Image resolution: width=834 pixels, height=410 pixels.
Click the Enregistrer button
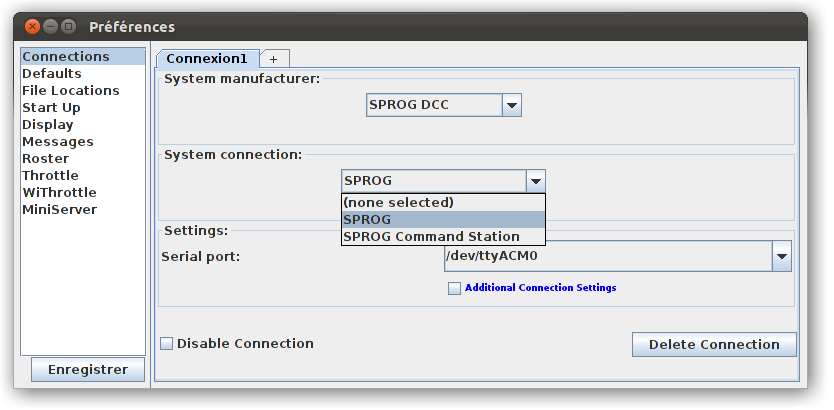click(88, 370)
